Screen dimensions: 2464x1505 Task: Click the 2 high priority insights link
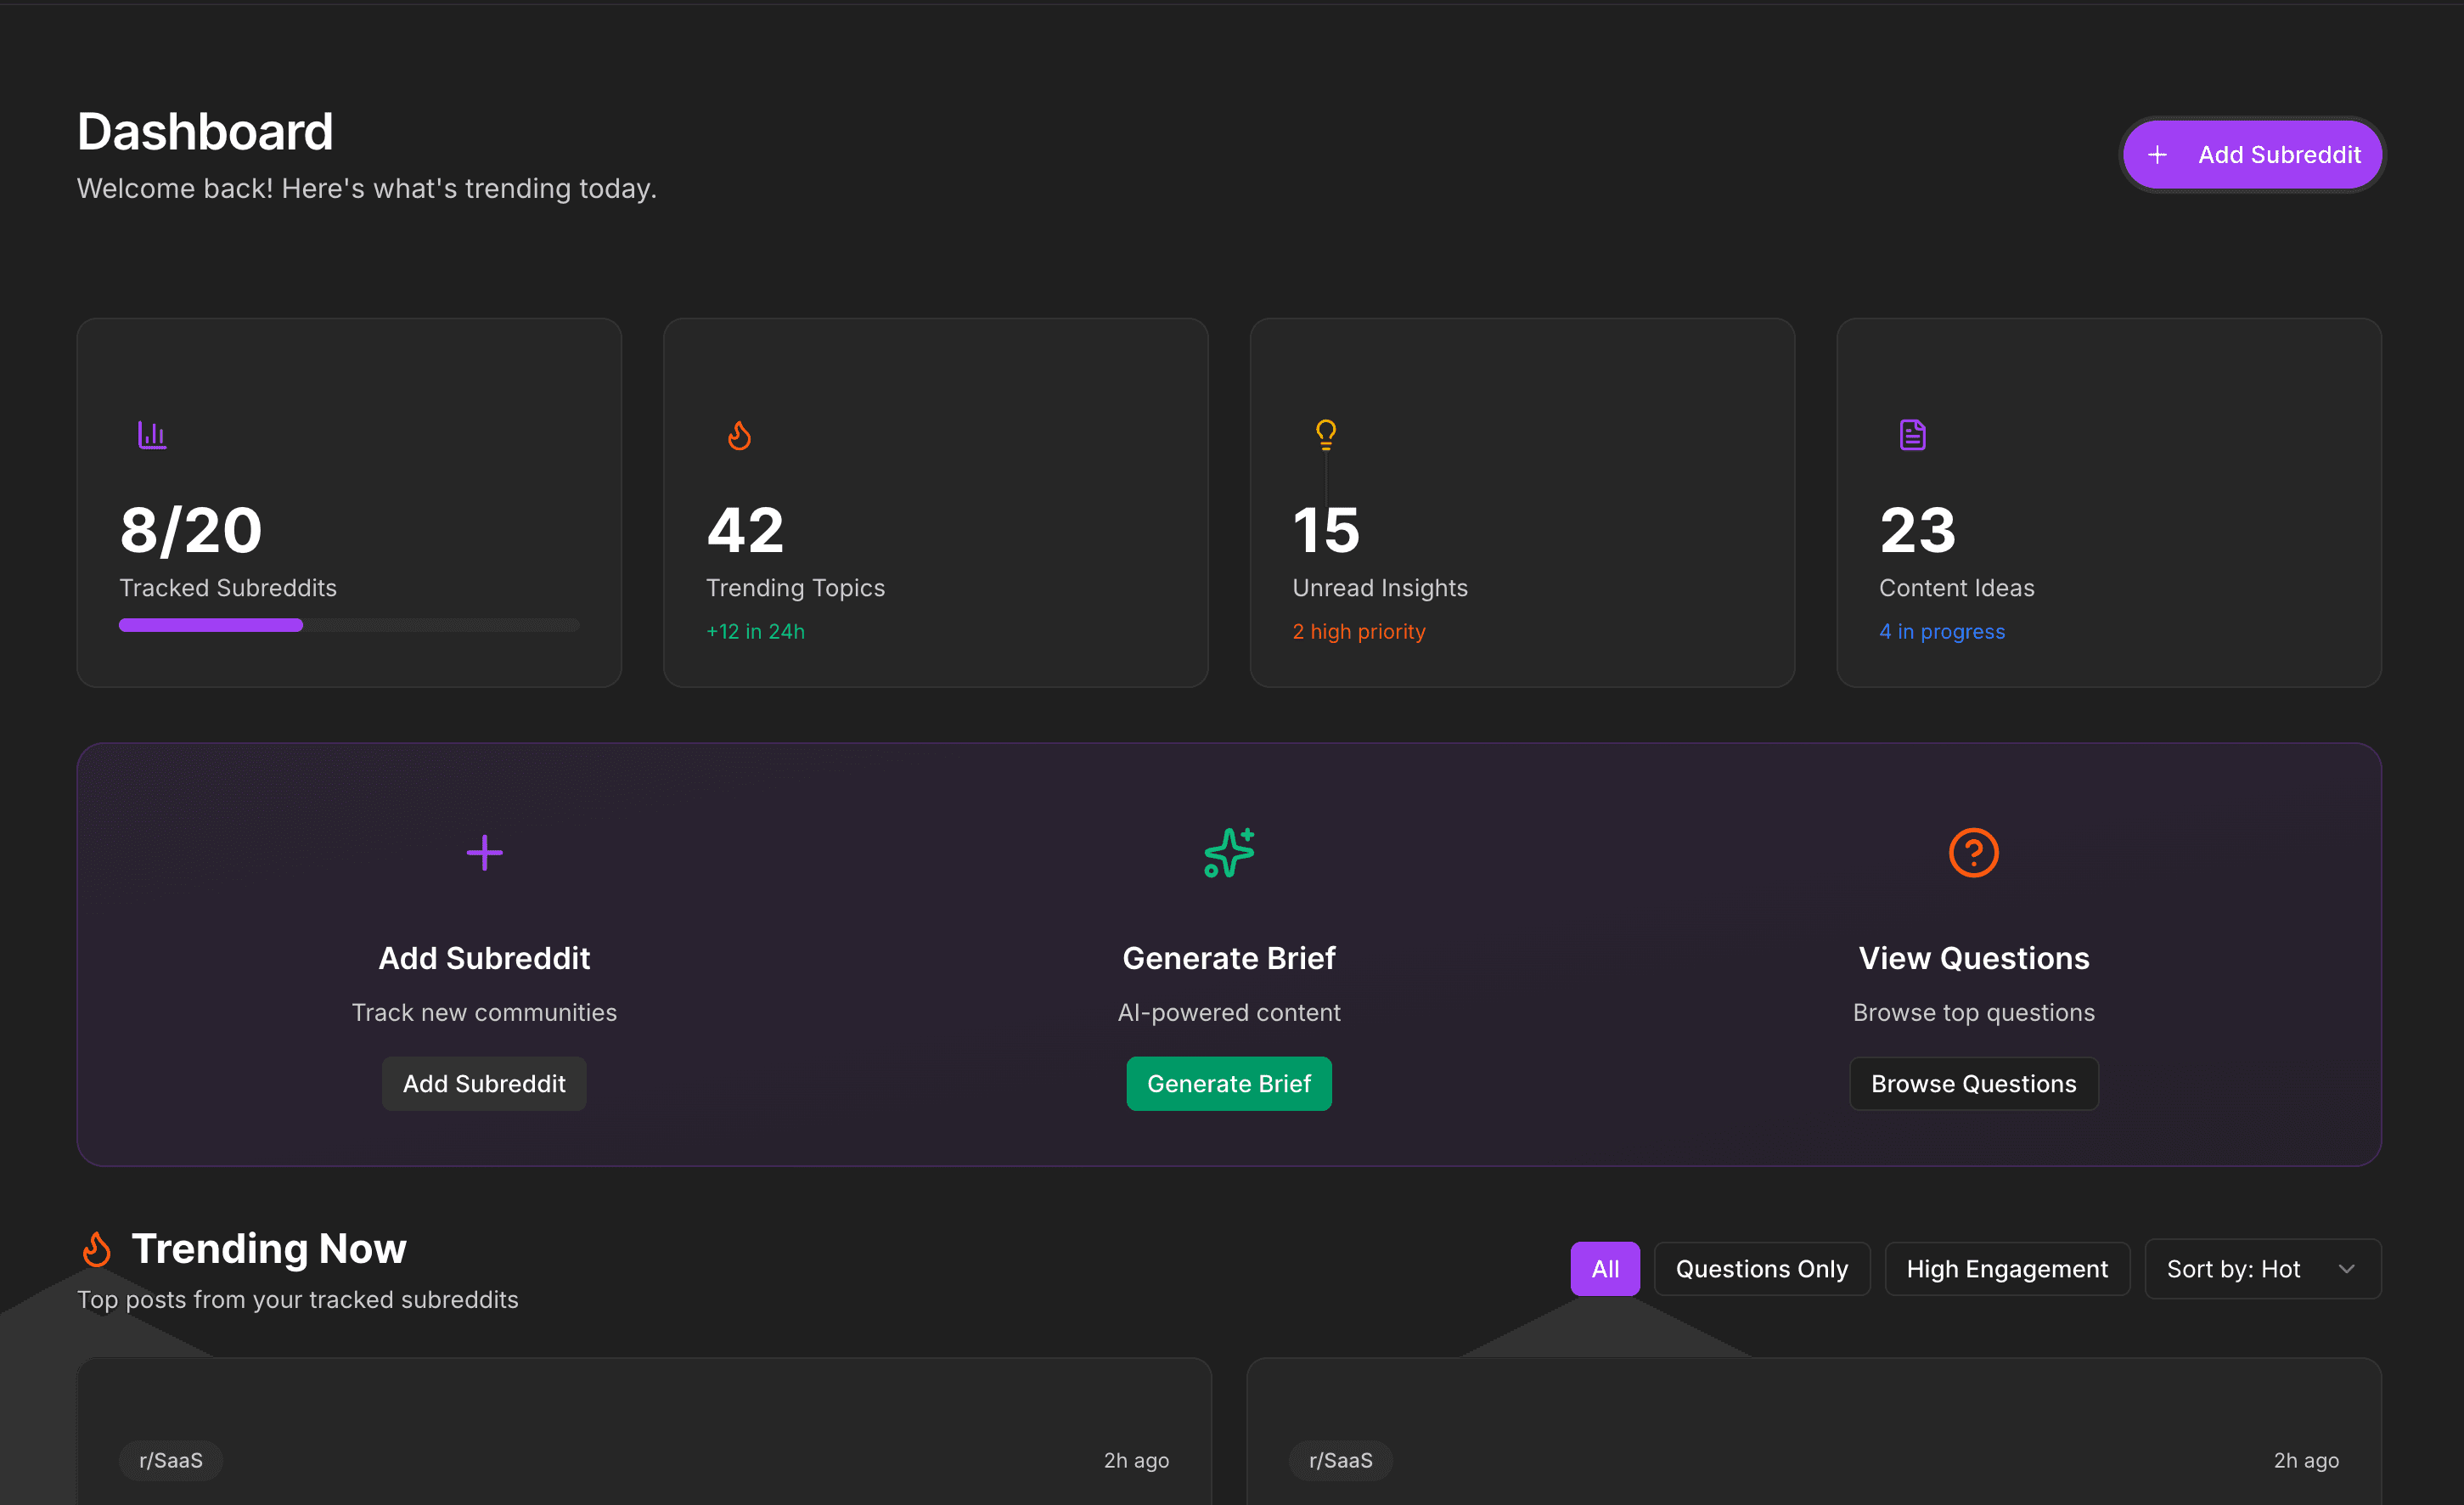(1358, 631)
